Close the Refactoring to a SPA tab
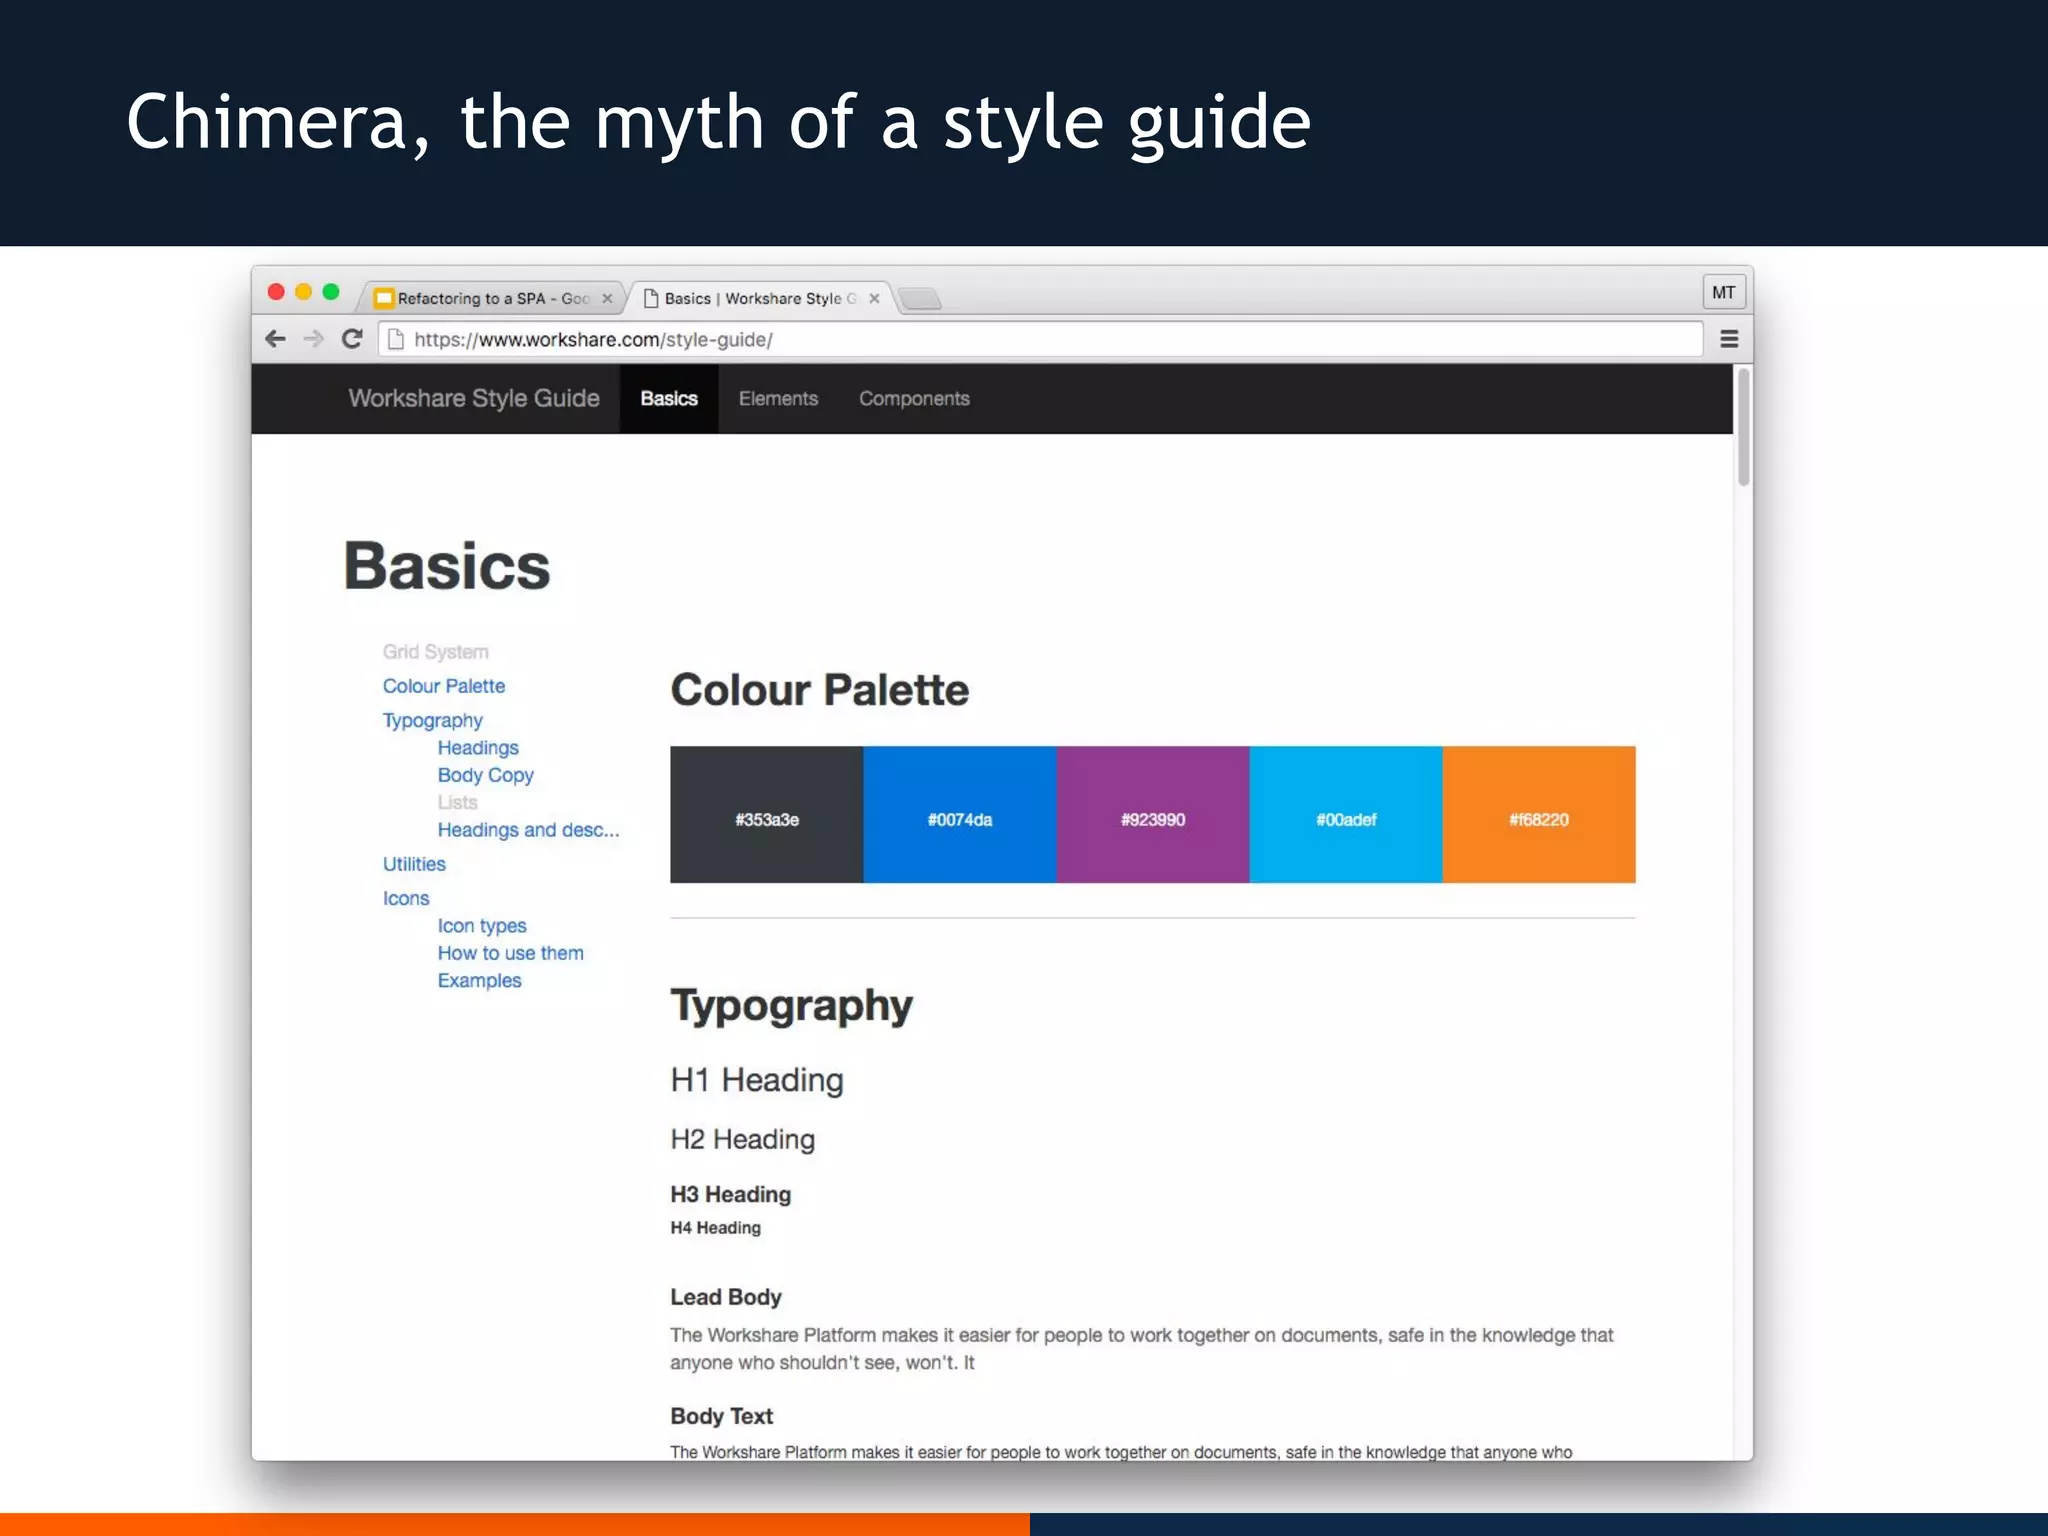 607,298
